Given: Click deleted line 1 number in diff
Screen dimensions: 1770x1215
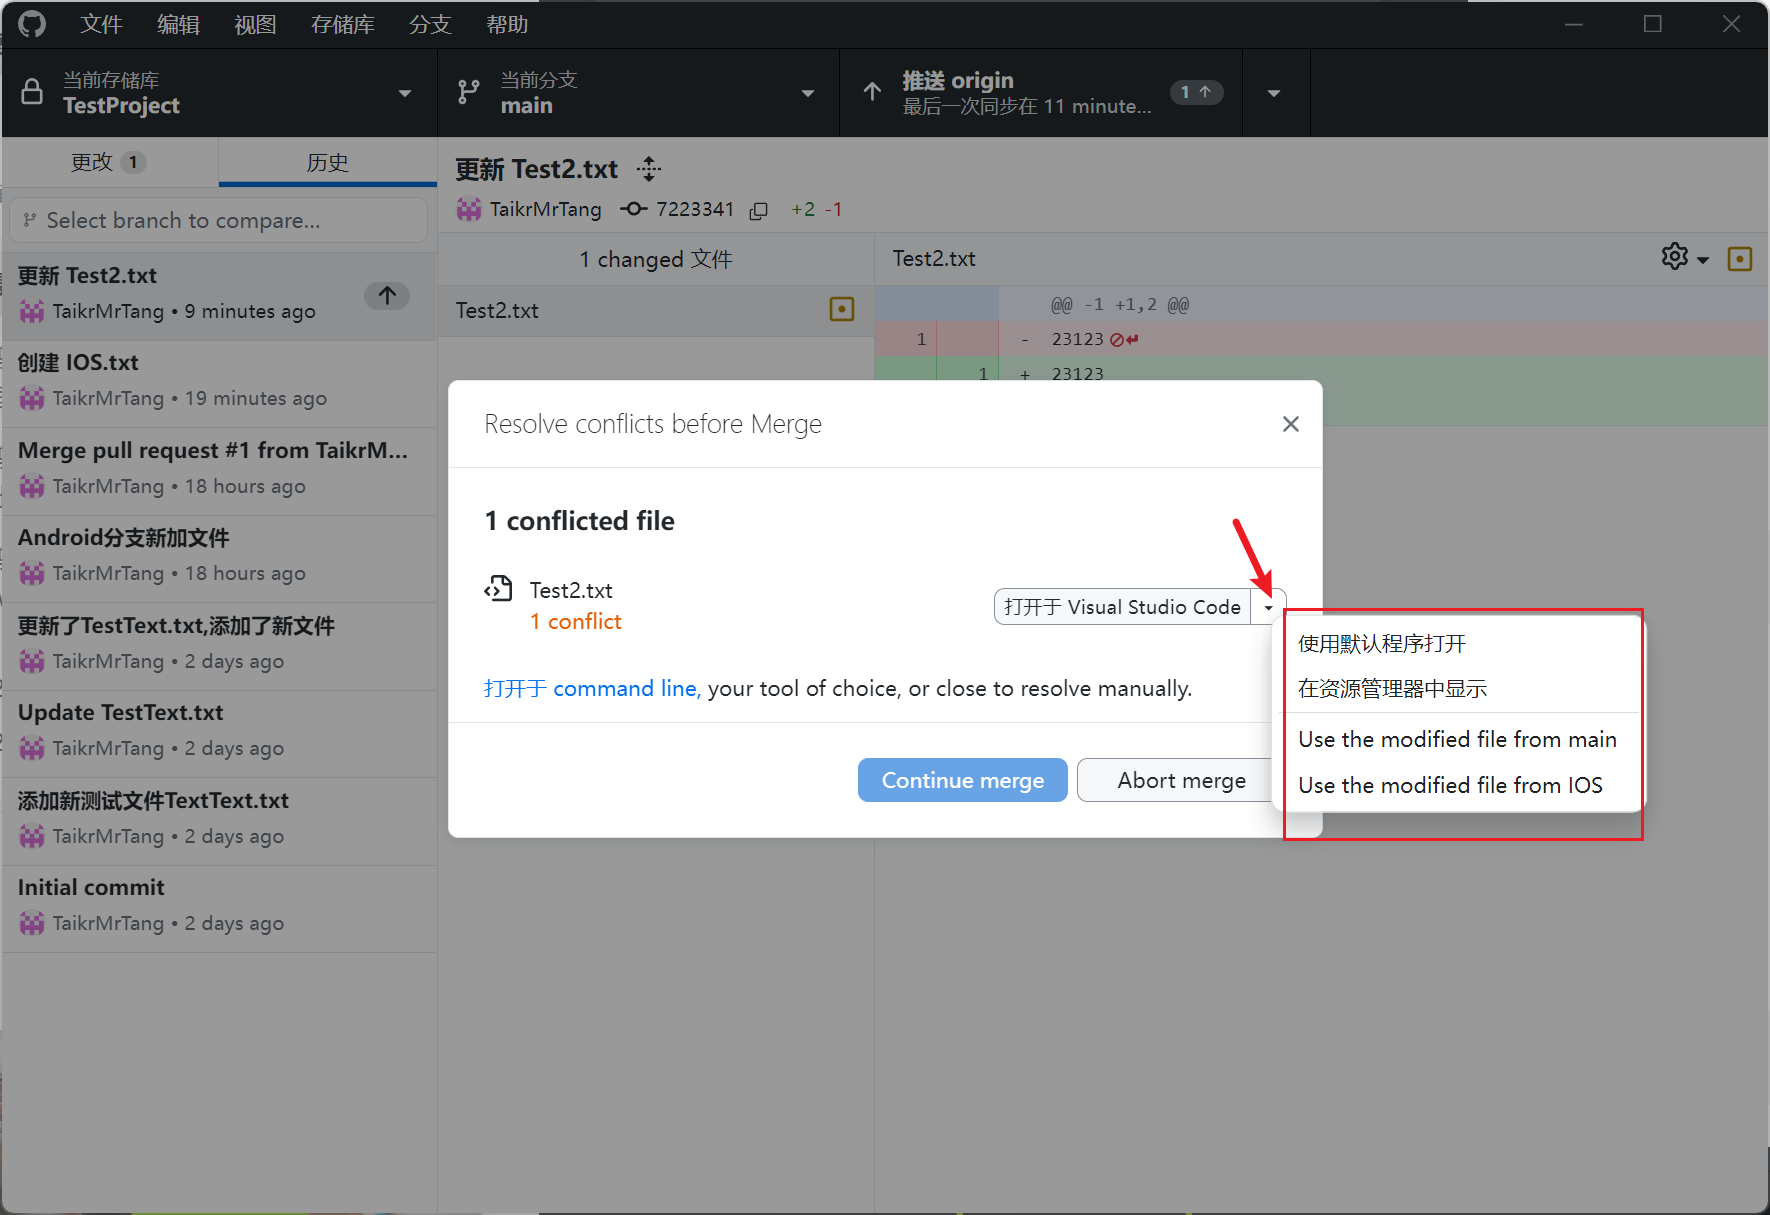Looking at the screenshot, I should (x=921, y=339).
